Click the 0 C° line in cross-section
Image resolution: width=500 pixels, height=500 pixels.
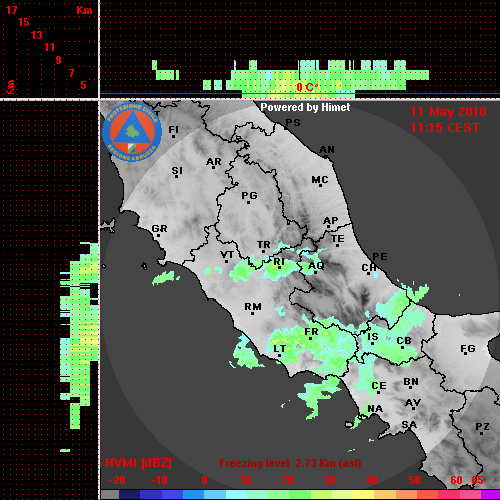[x=307, y=88]
